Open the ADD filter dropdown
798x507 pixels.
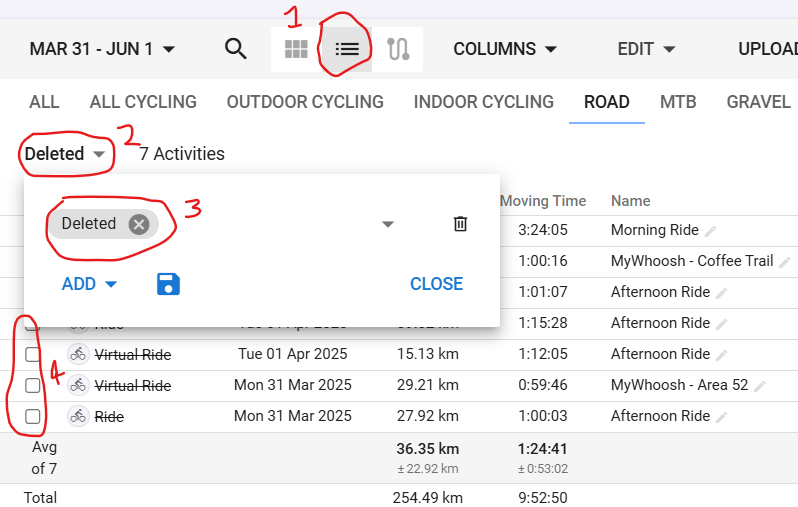pos(89,284)
